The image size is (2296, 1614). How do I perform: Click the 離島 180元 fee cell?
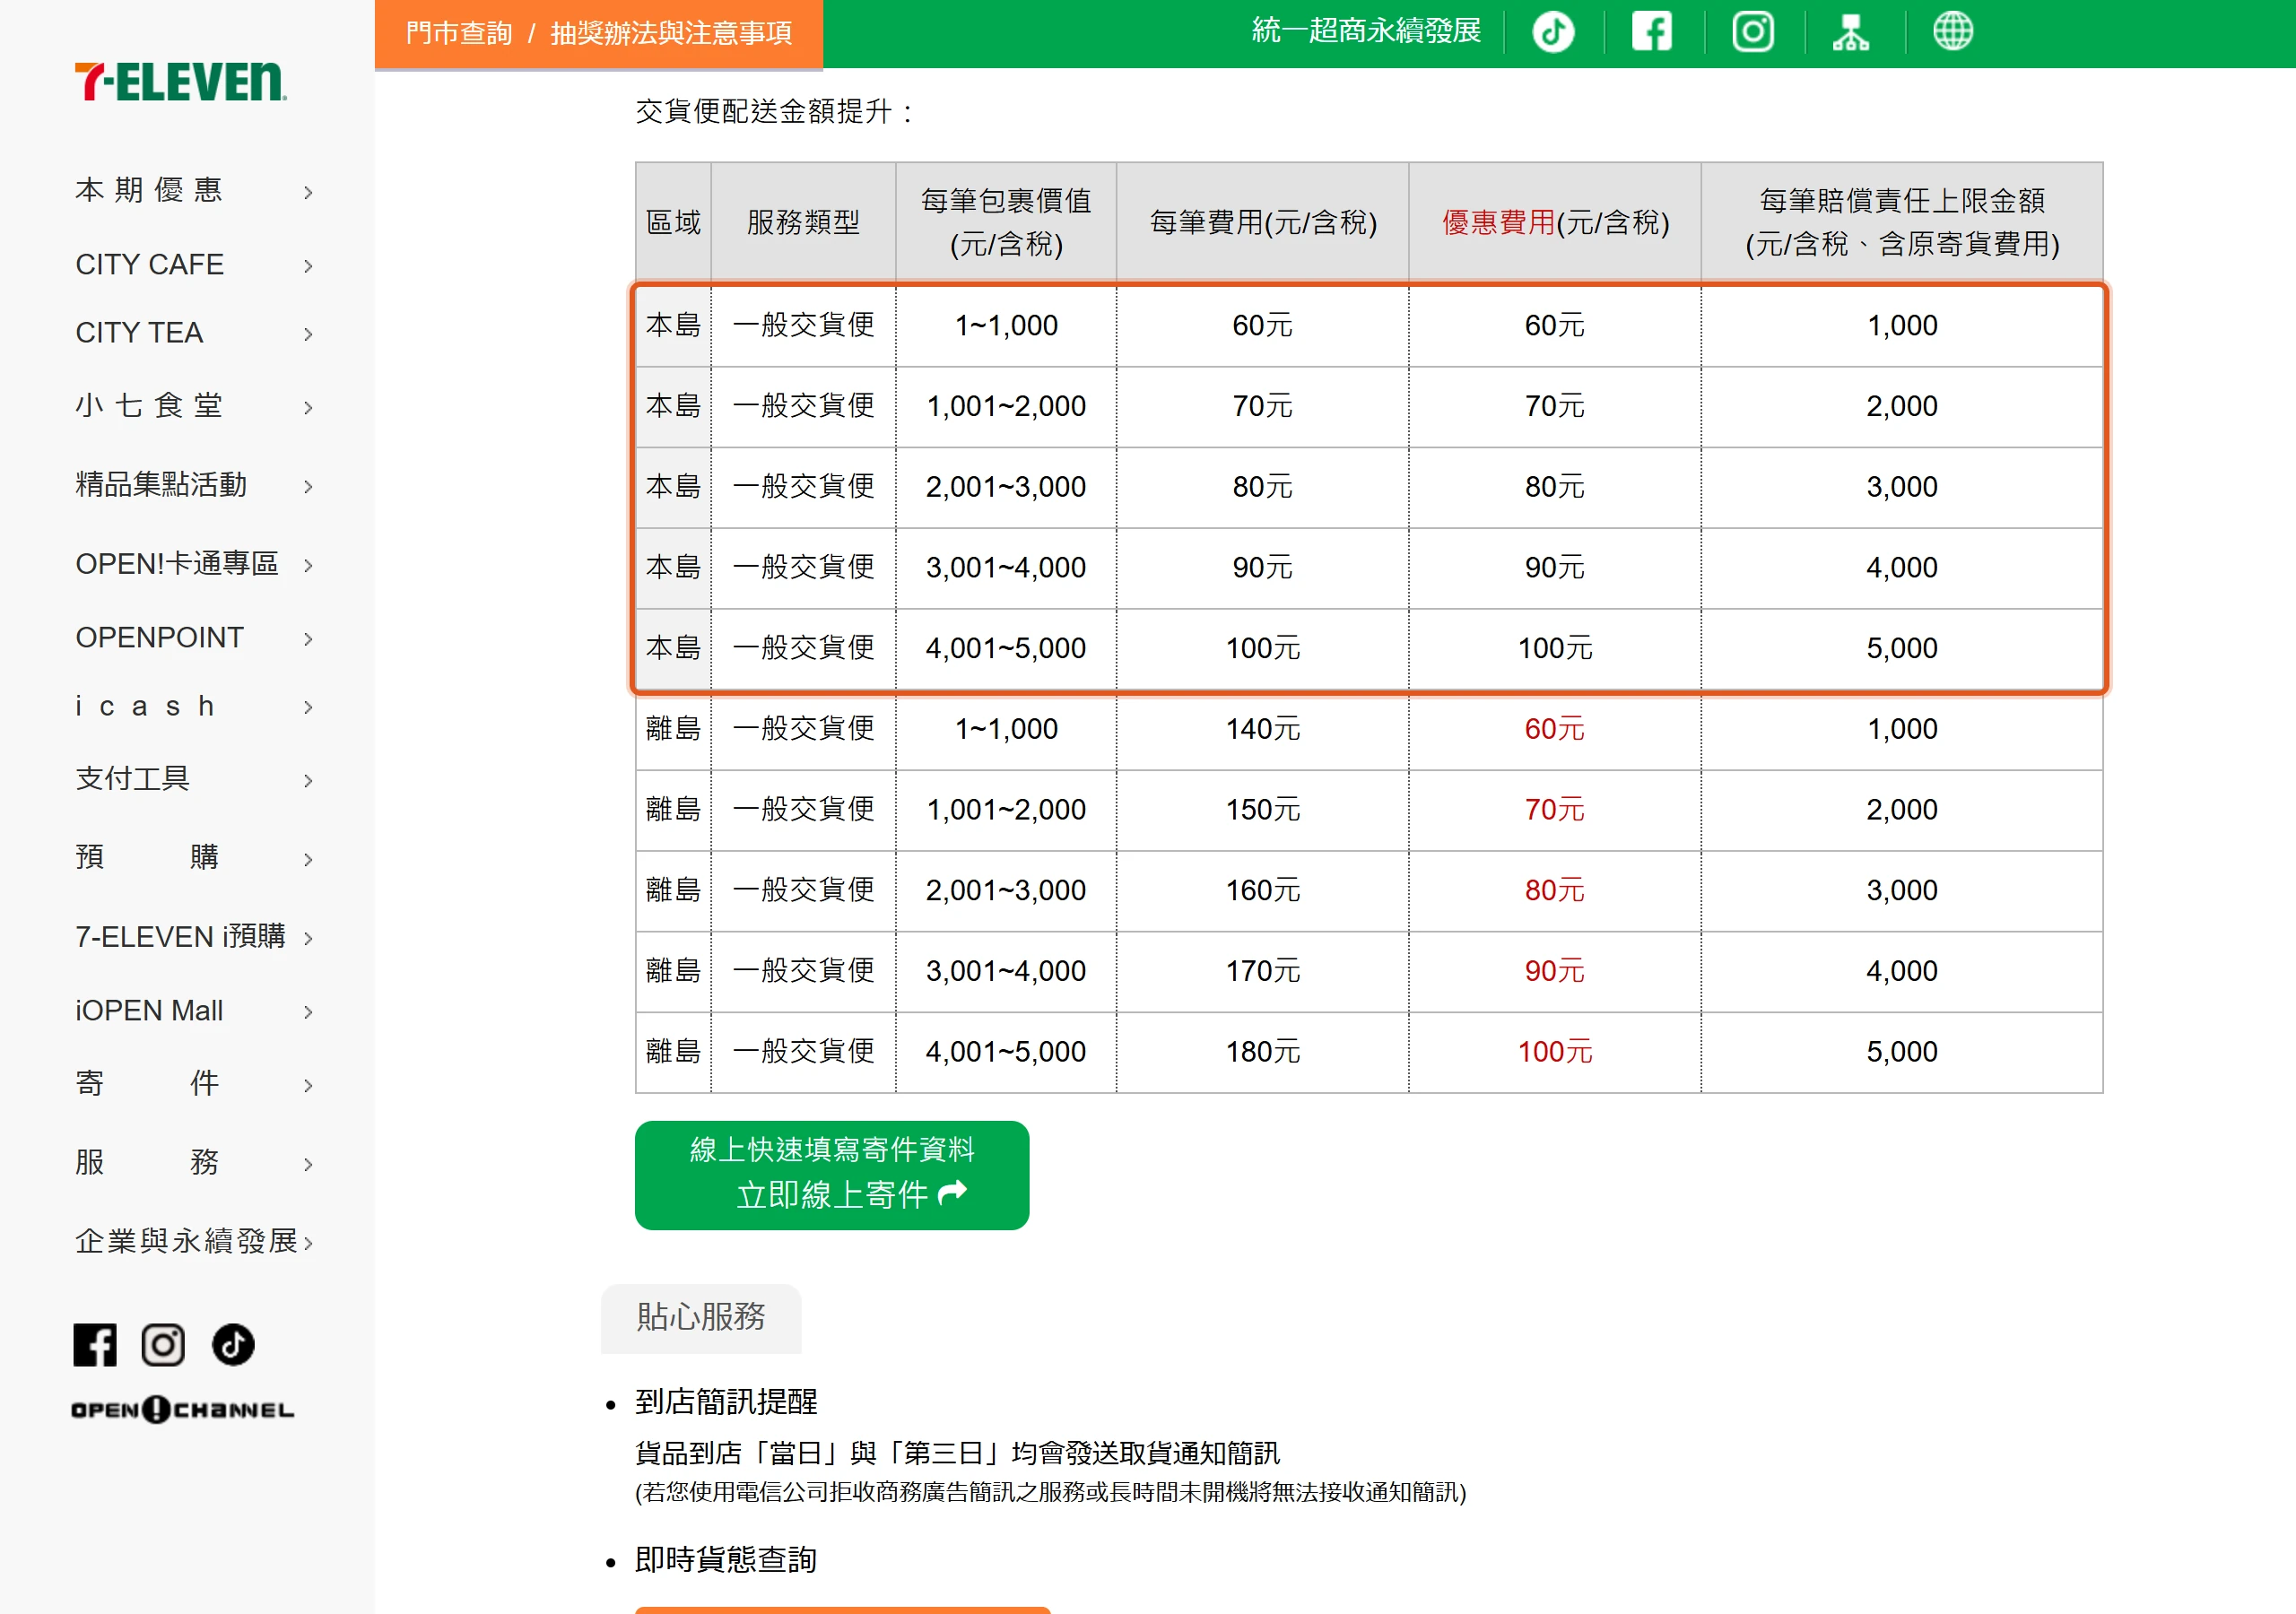[1263, 1052]
